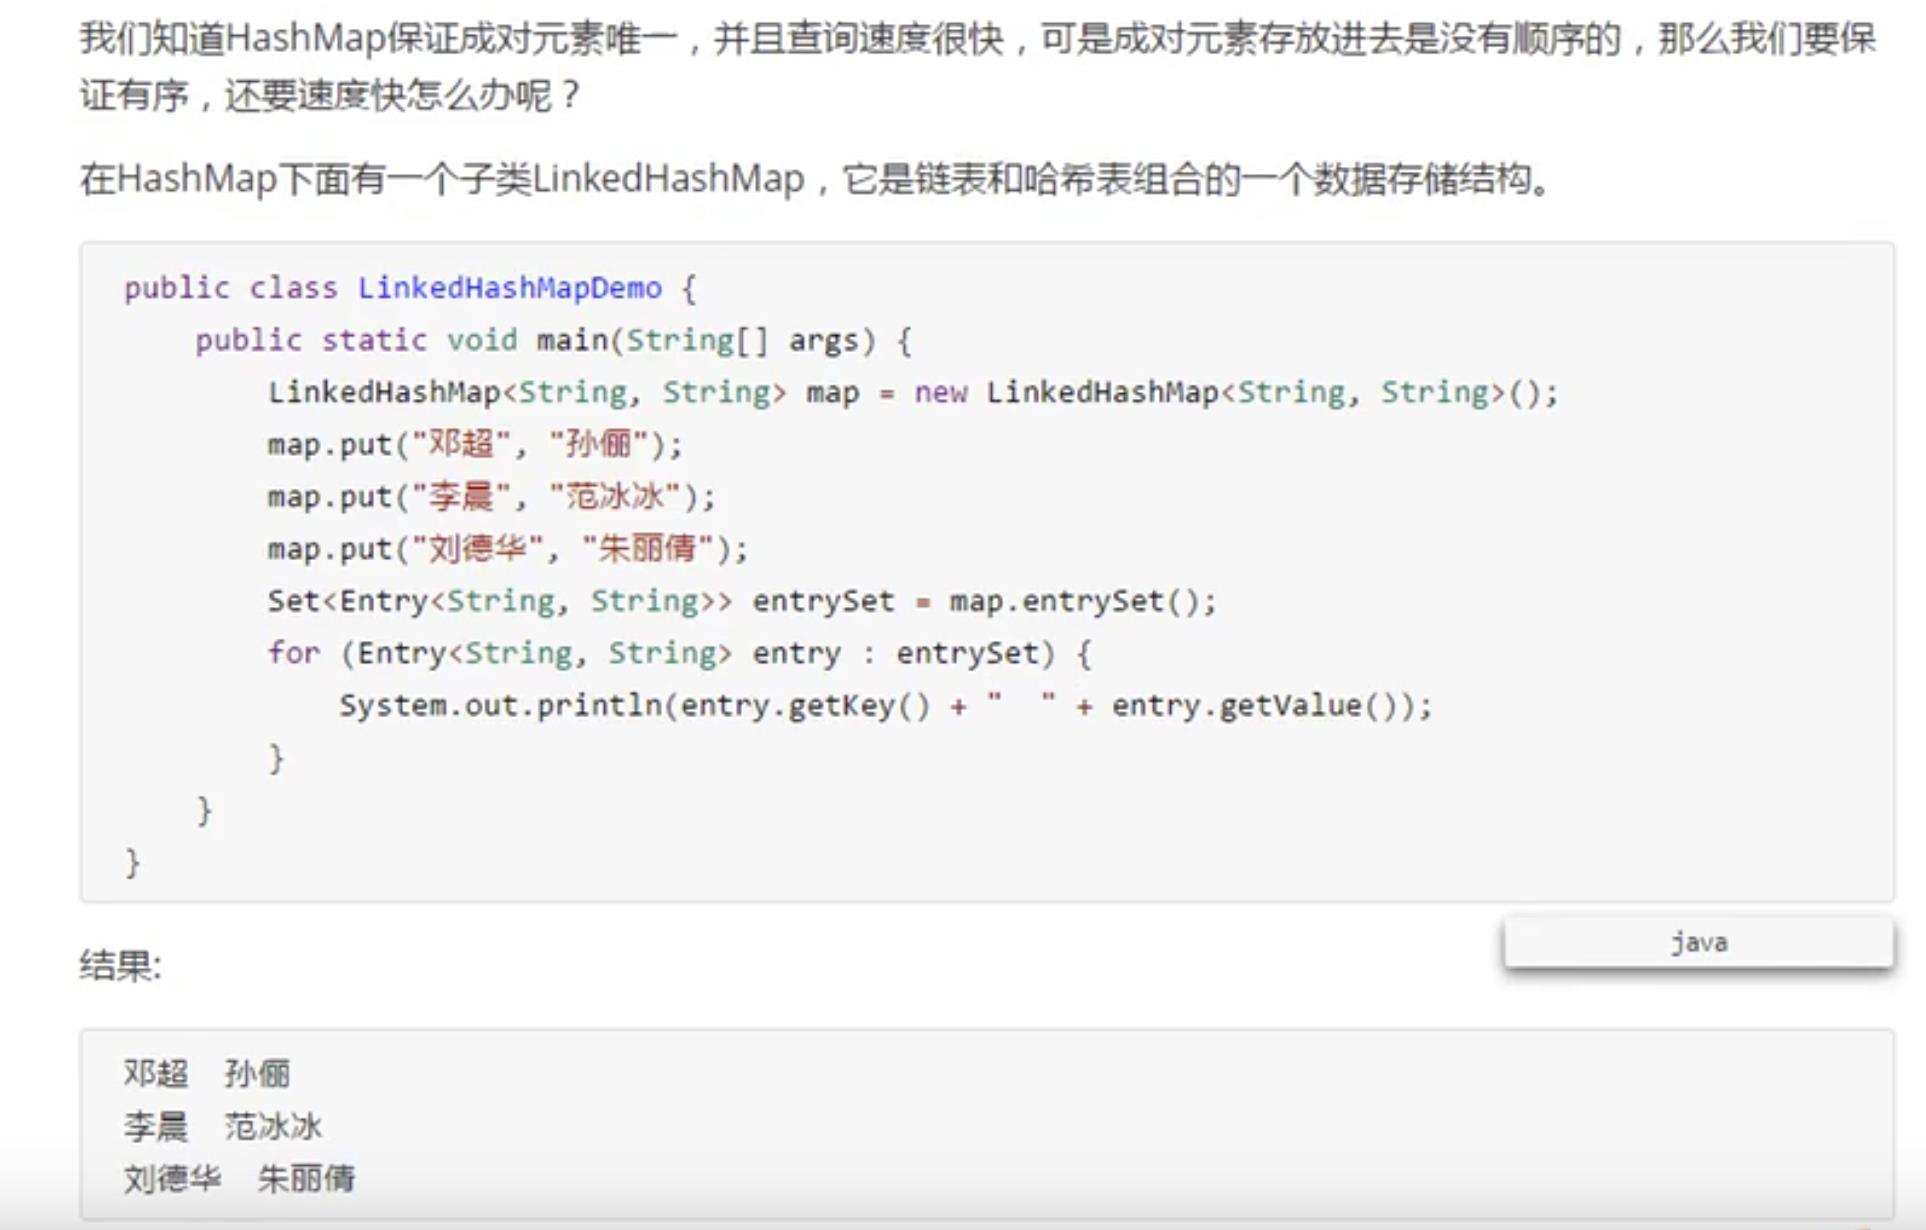The image size is (1926, 1230).
Task: Click the map.put("李晨", "范冰冰") line
Action: 492,496
